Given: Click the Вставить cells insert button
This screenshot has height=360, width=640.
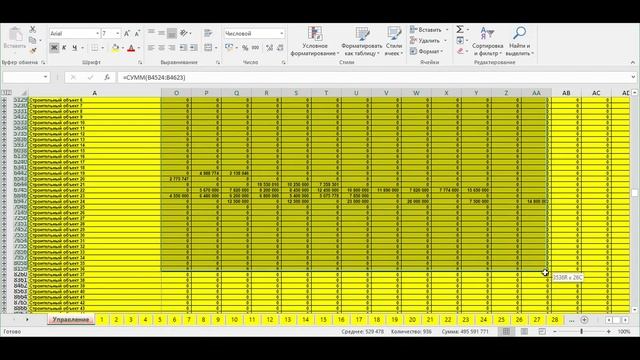Looking at the screenshot, I should point(429,30).
